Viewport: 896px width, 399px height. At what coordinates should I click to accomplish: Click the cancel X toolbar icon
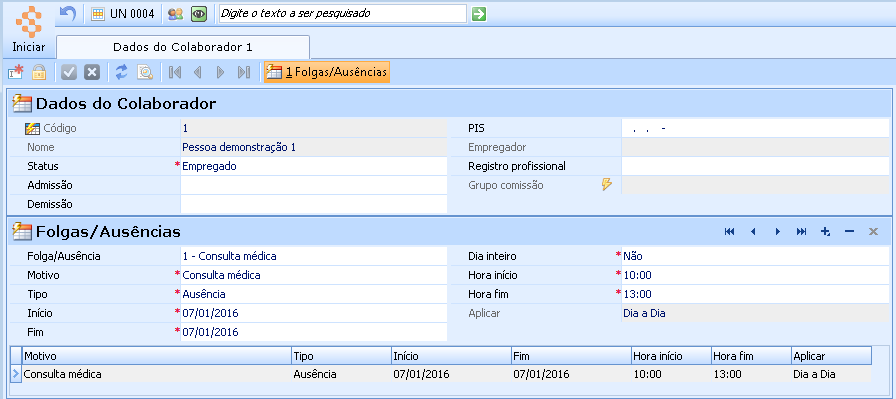tap(91, 73)
